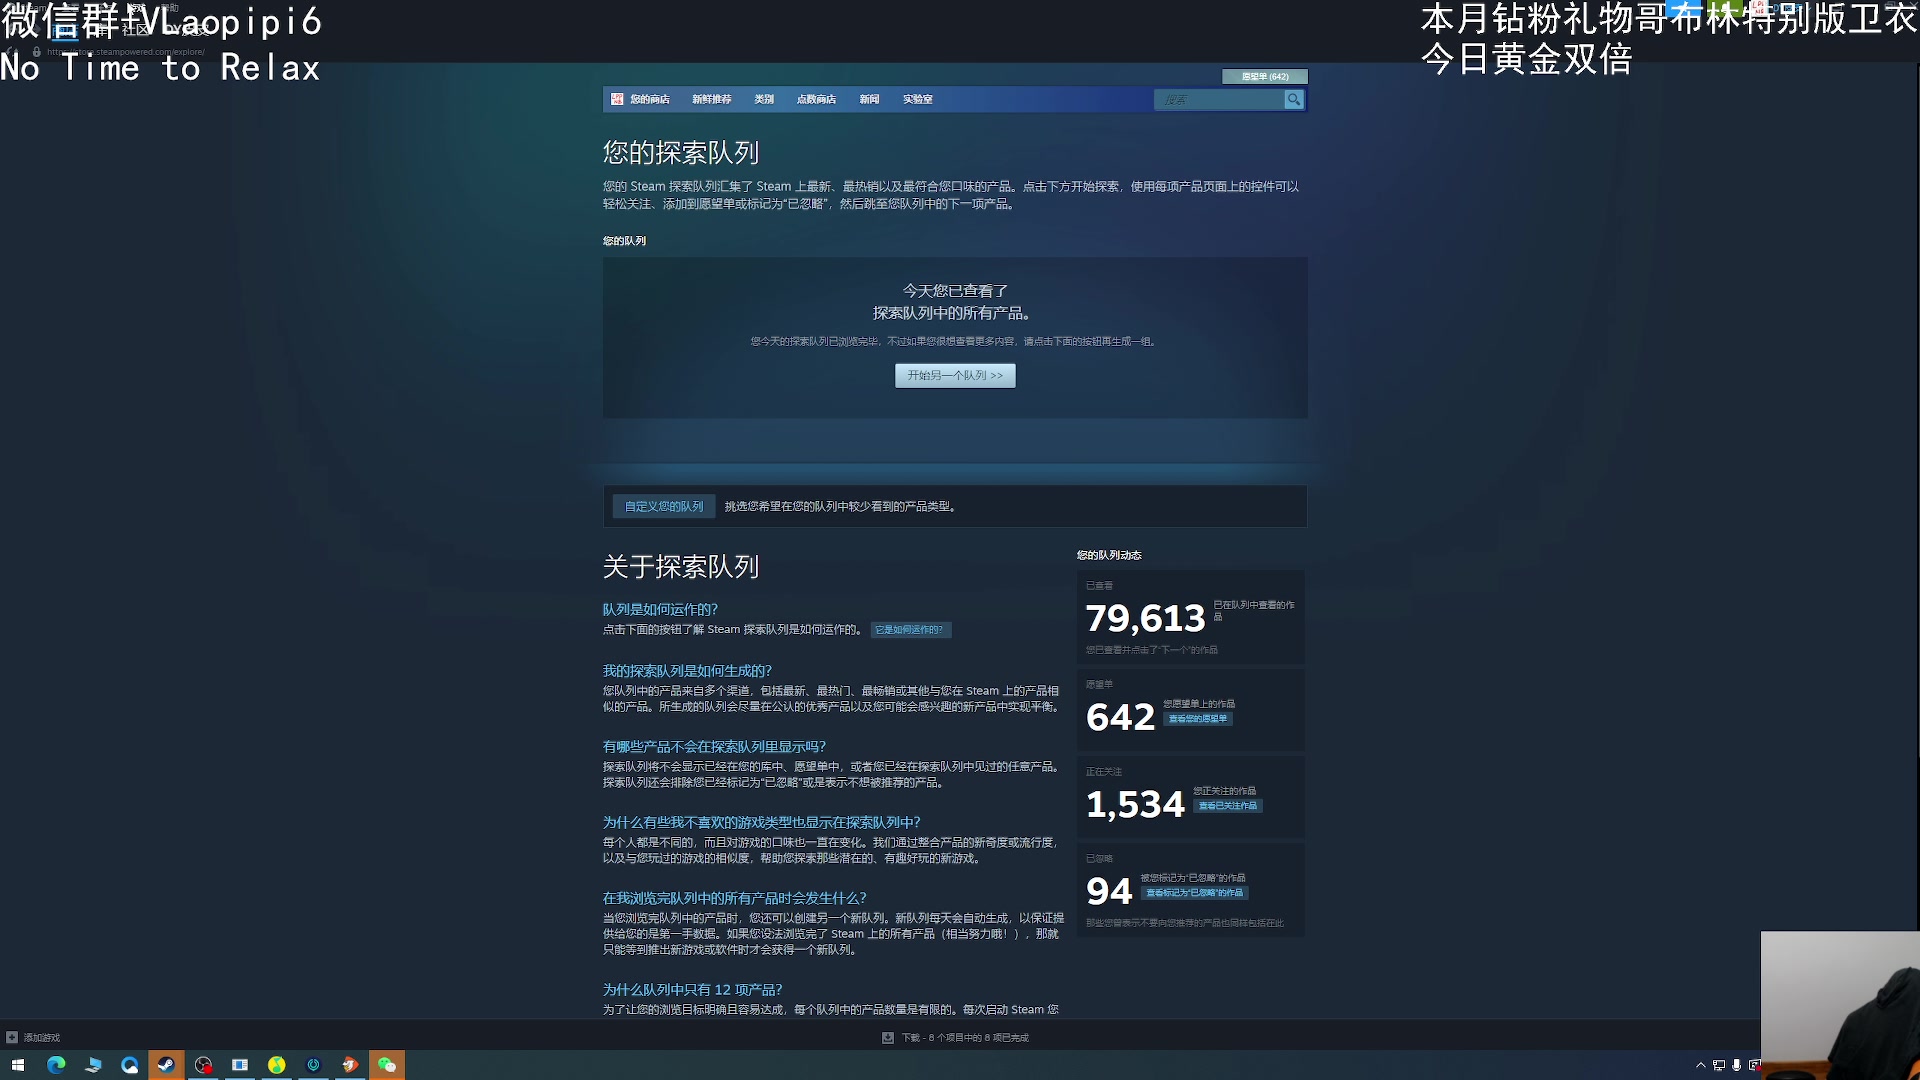1920x1080 pixels.
Task: Open the white window app icon on the taskbar
Action: (x=240, y=1065)
